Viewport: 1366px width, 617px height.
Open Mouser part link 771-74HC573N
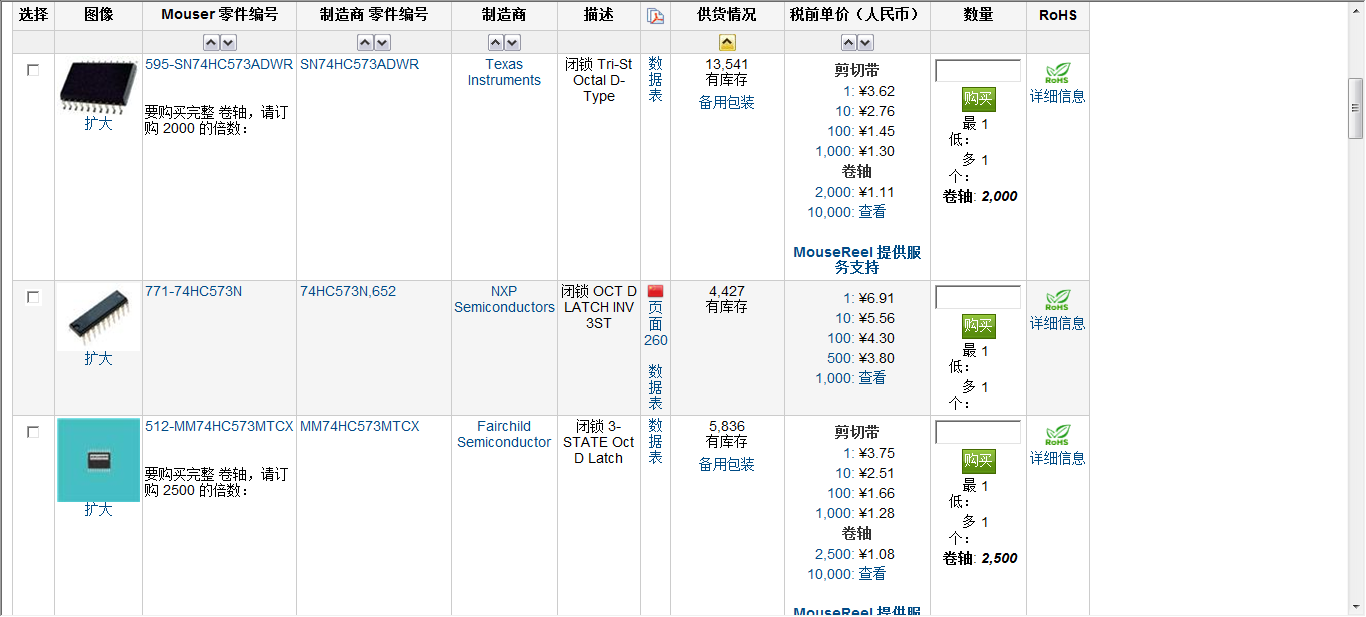click(x=194, y=291)
